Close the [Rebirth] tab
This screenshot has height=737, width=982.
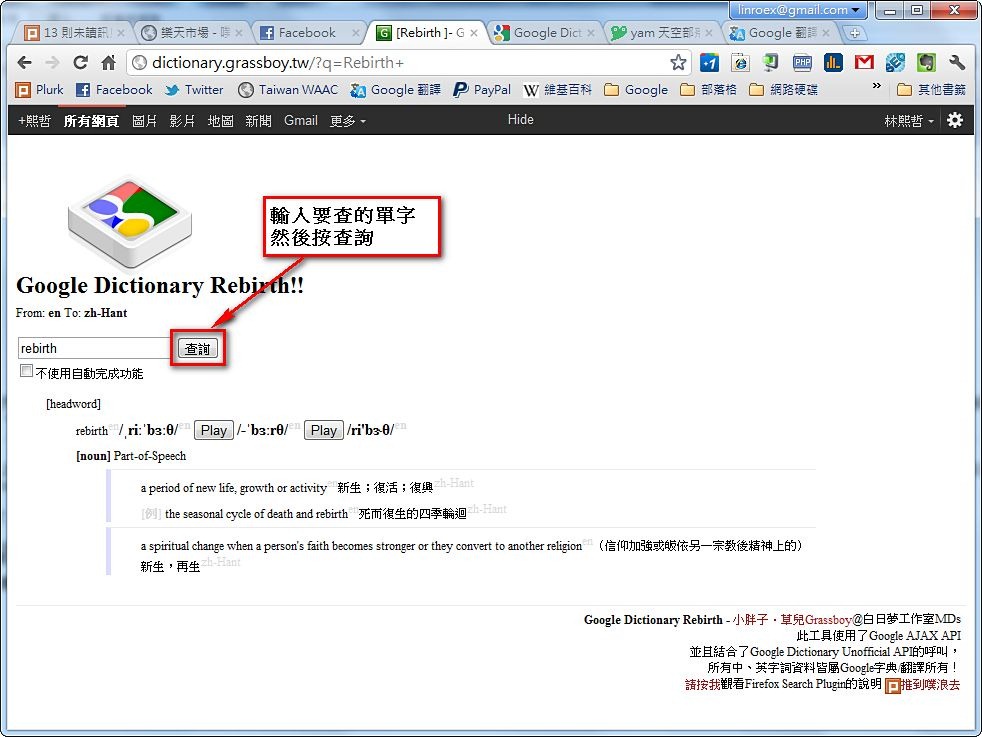pyautogui.click(x=474, y=33)
